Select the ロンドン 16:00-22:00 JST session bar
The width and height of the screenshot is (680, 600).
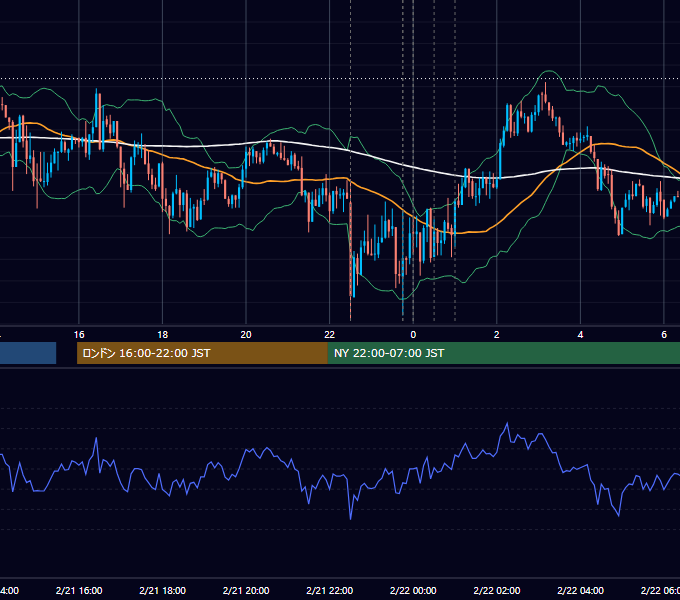point(202,353)
